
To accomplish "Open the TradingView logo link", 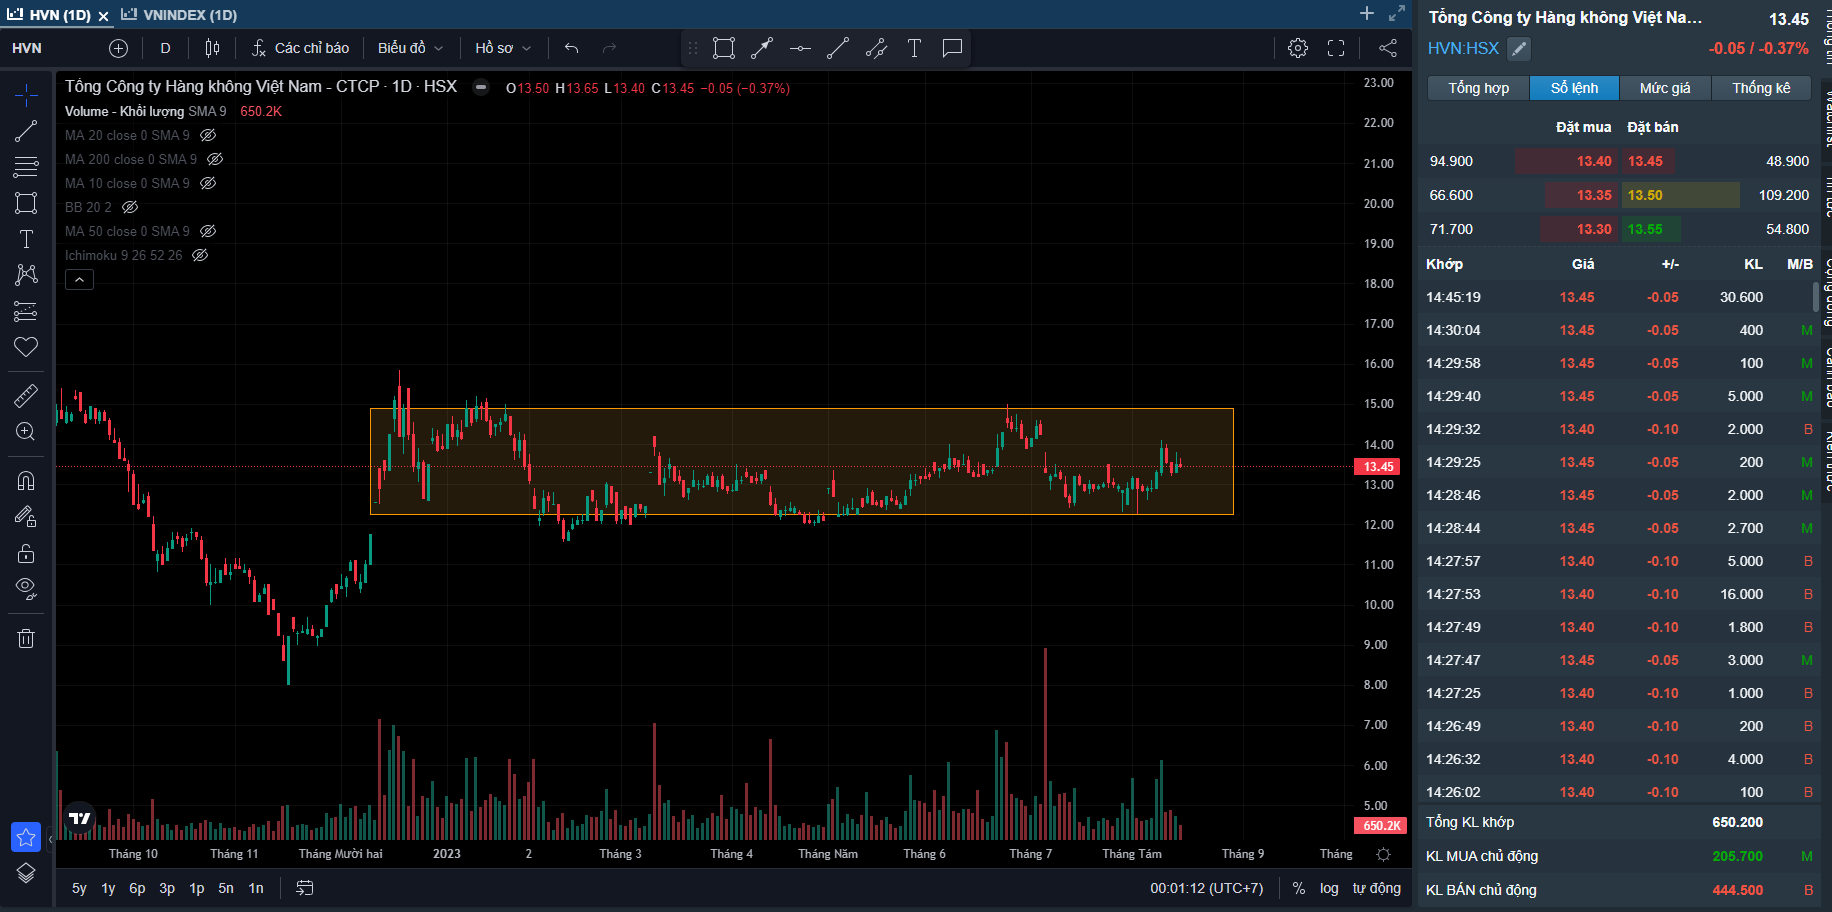I will click(x=79, y=819).
